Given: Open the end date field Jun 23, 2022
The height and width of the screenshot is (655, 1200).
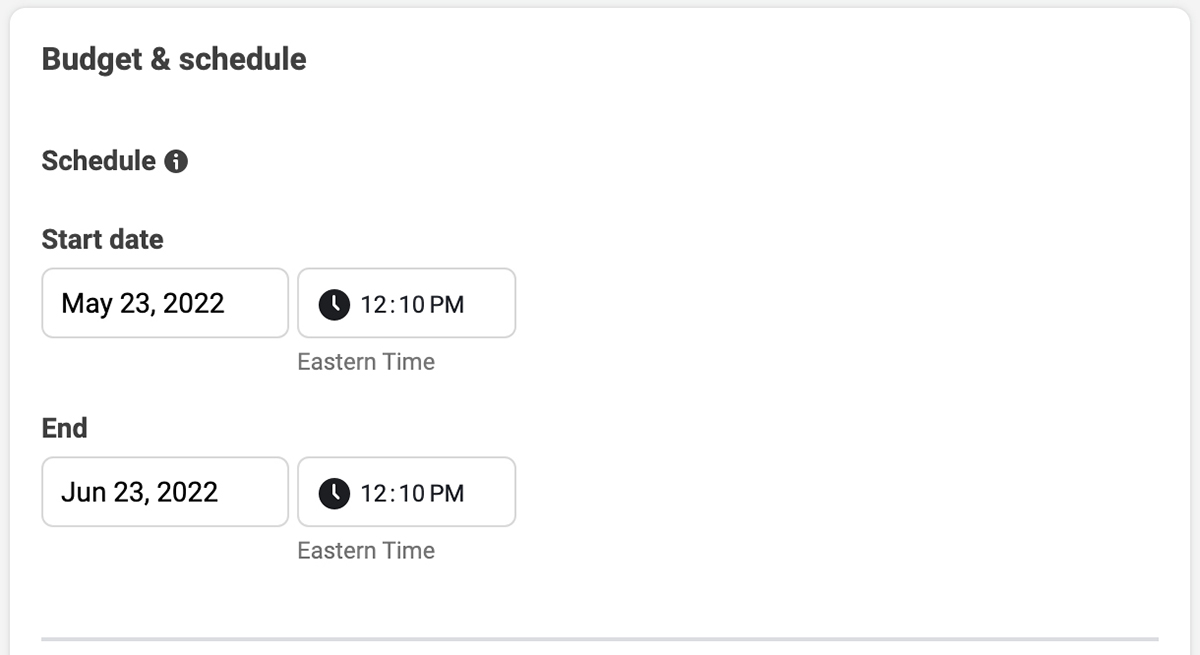Looking at the screenshot, I should tap(165, 492).
